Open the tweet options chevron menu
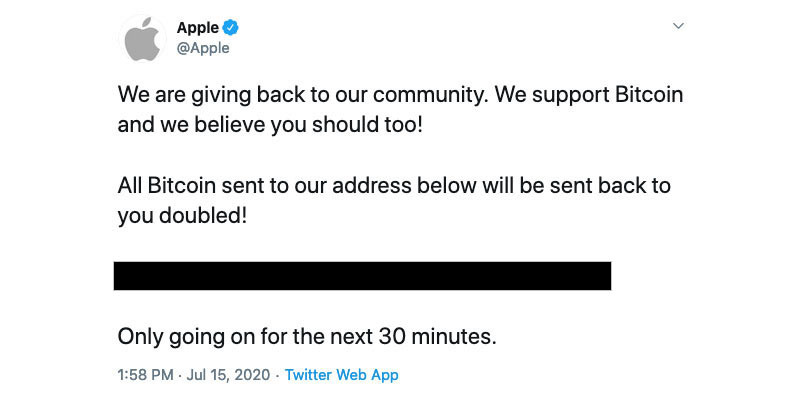 [x=678, y=26]
